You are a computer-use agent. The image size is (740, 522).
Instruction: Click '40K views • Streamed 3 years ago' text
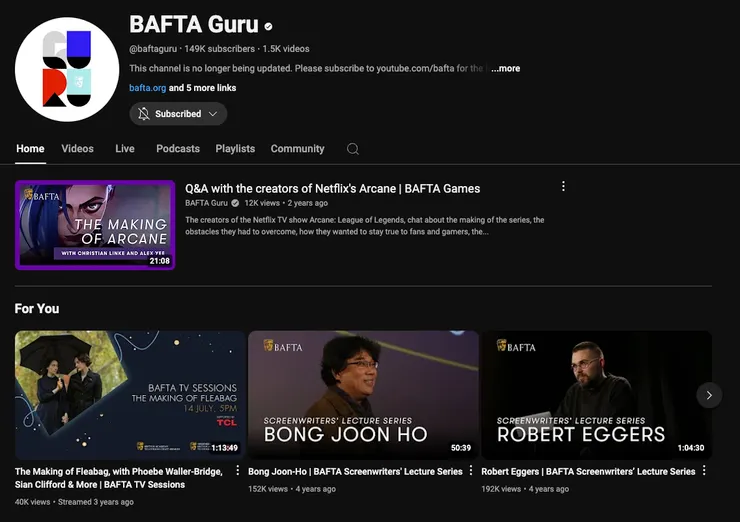click(x=74, y=502)
